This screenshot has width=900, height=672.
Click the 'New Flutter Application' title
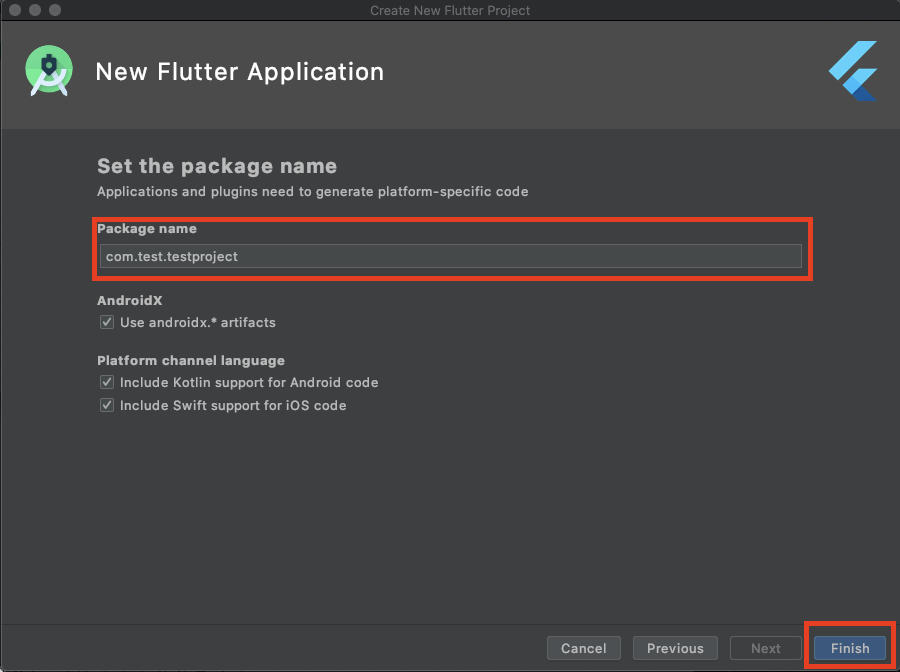coord(239,72)
